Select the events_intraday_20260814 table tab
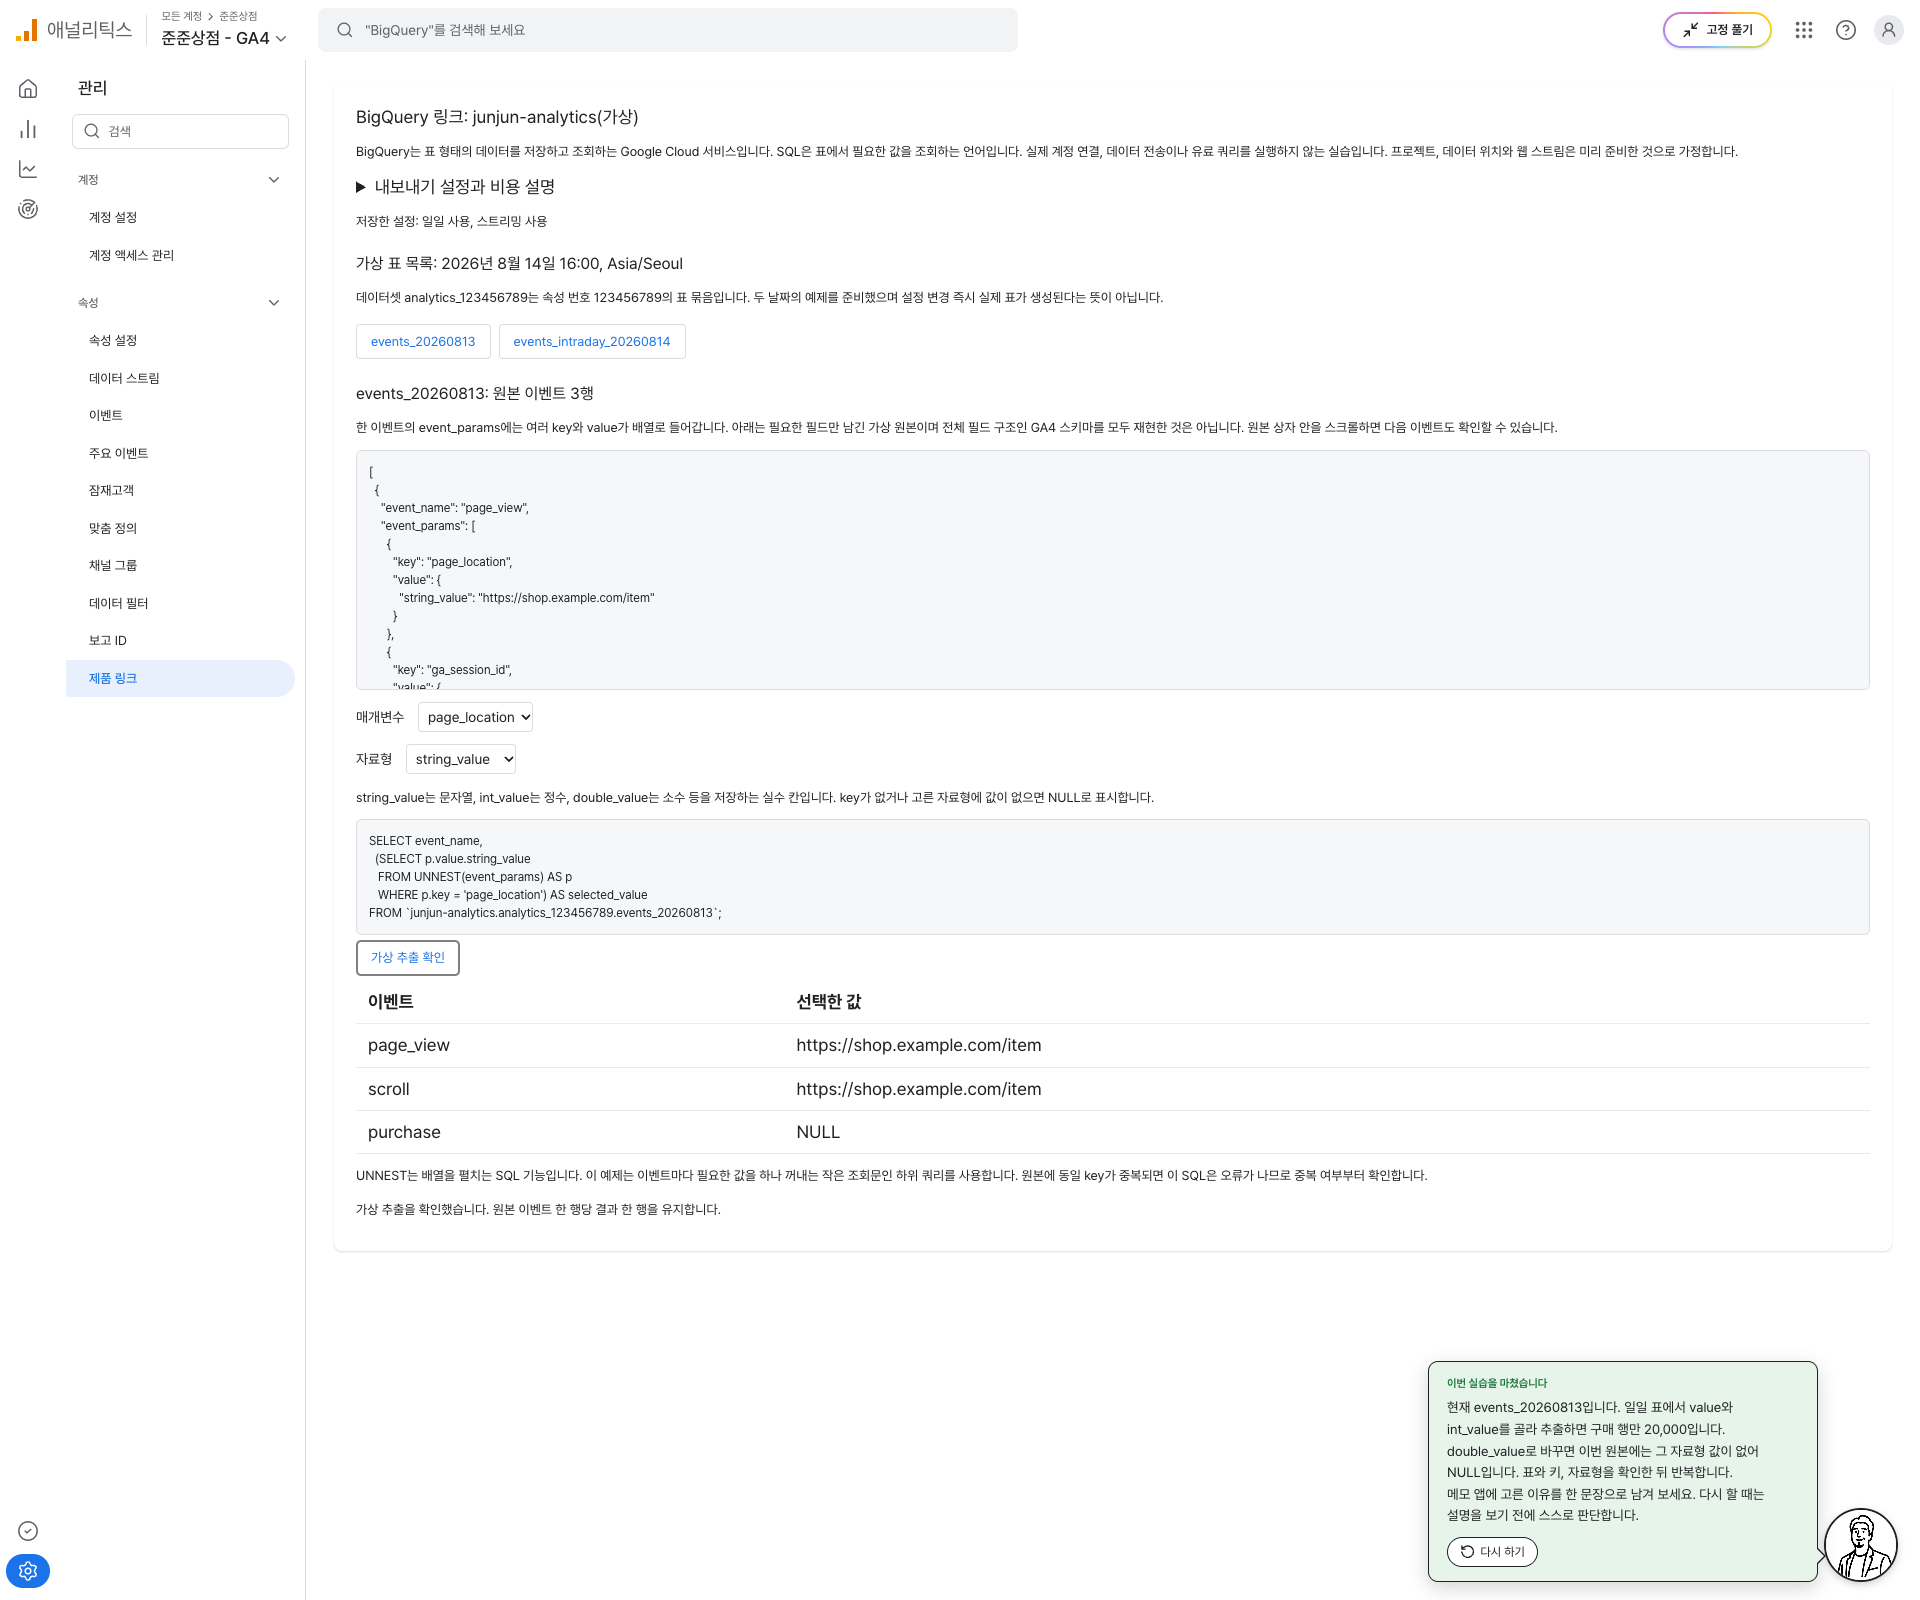The image size is (1920, 1600). 592,341
